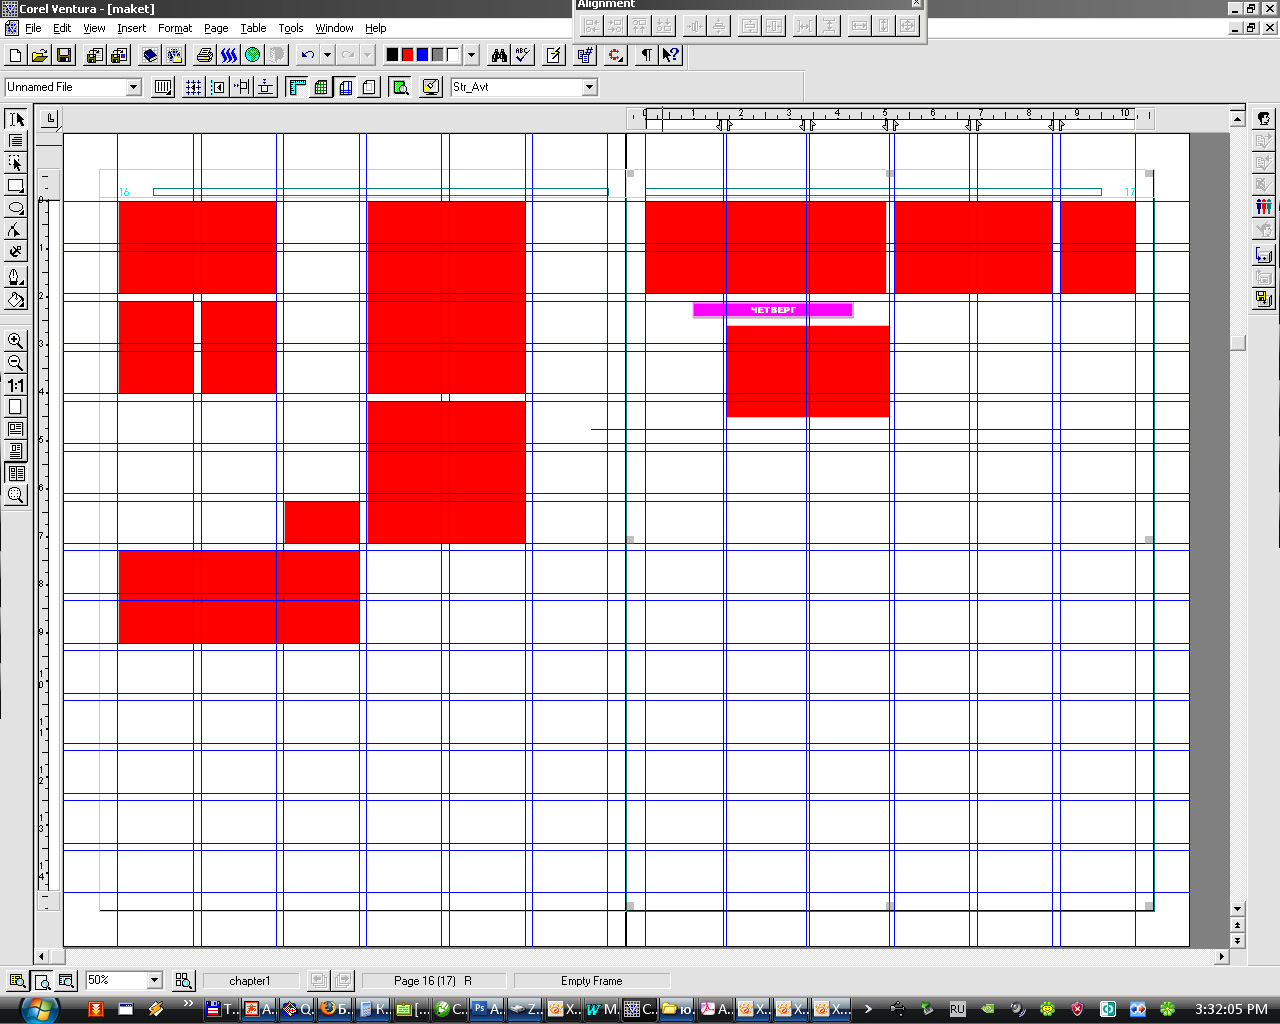The height and width of the screenshot is (1024, 1280).
Task: Toggle the facing pages view in the toolbox
Action: pyautogui.click(x=16, y=473)
